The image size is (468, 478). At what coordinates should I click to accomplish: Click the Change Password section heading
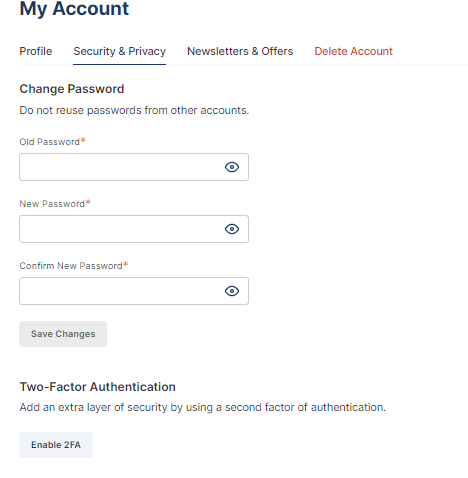72,89
